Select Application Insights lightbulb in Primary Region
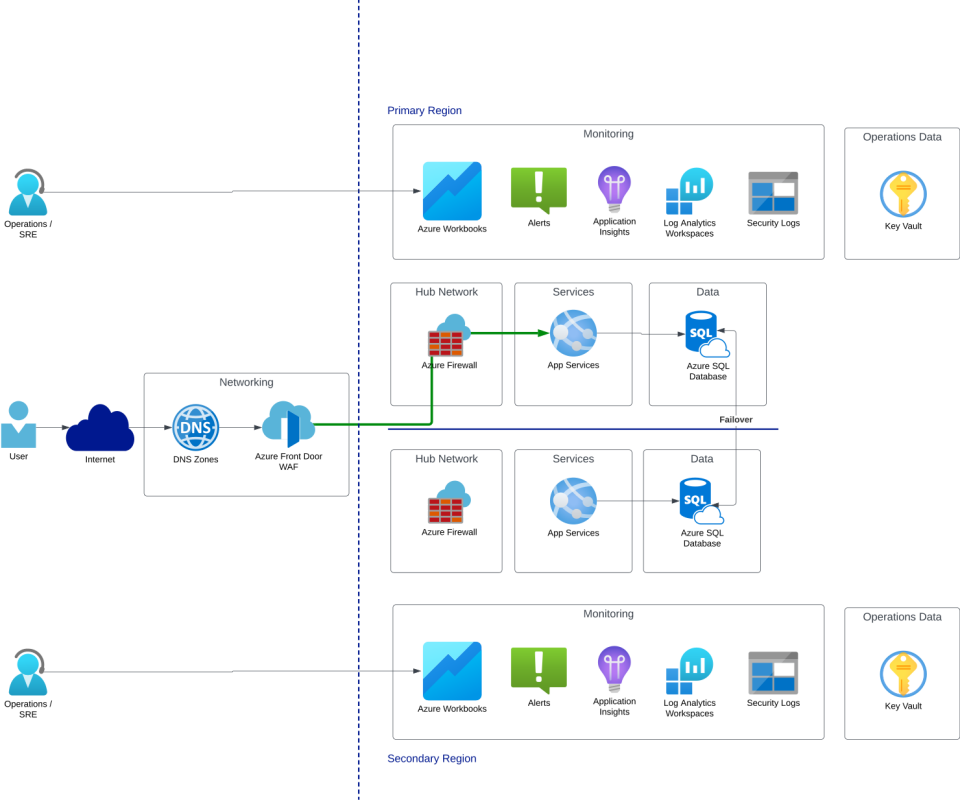 click(x=614, y=189)
